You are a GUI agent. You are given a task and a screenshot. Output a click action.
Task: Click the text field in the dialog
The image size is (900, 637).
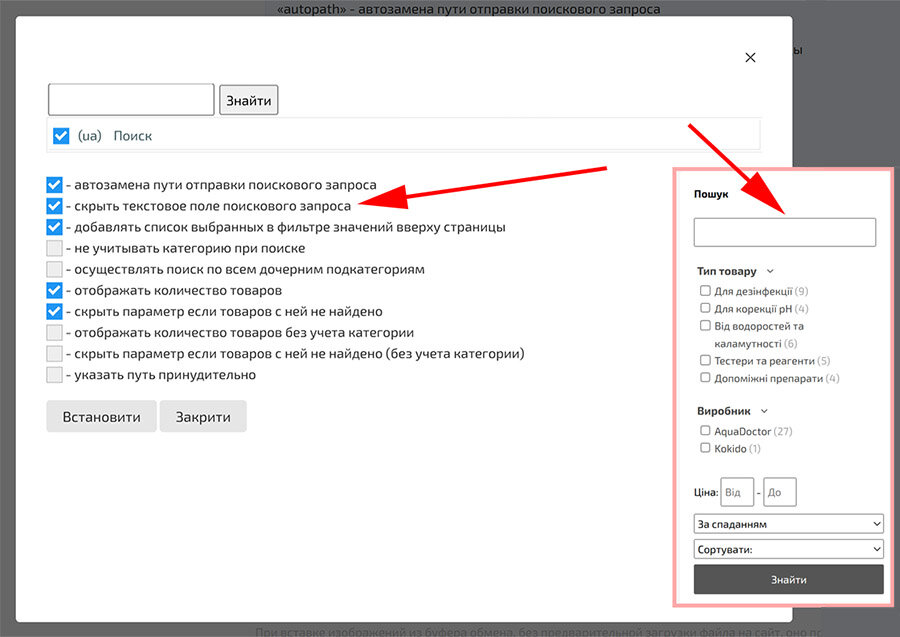[131, 100]
